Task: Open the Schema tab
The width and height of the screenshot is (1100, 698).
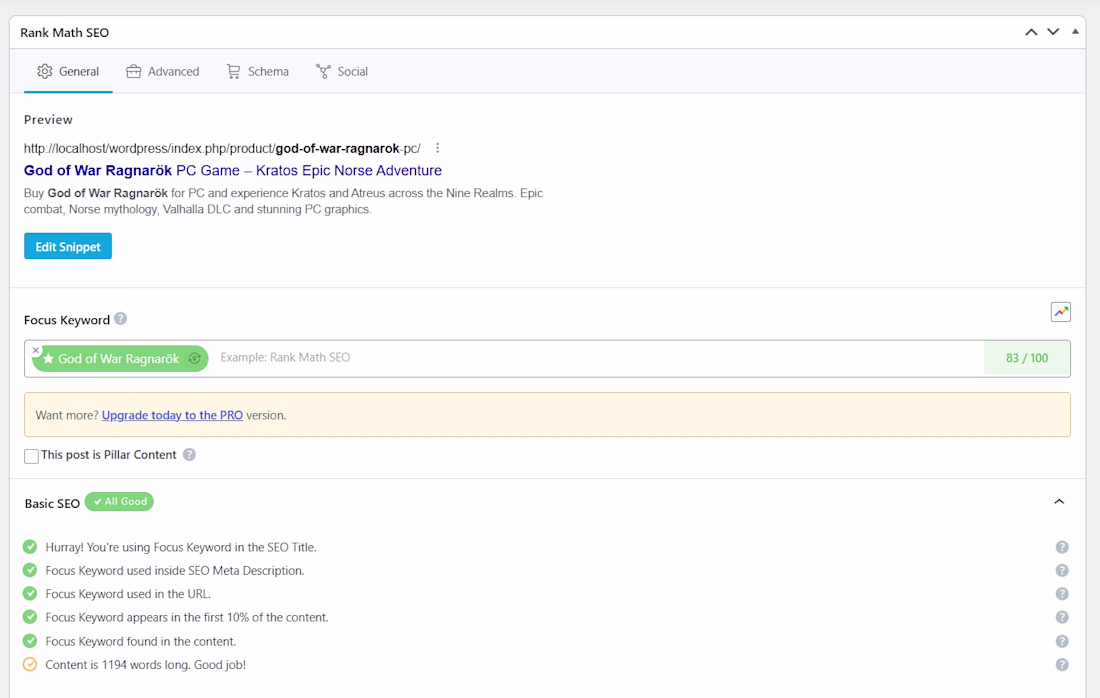Action: point(257,72)
